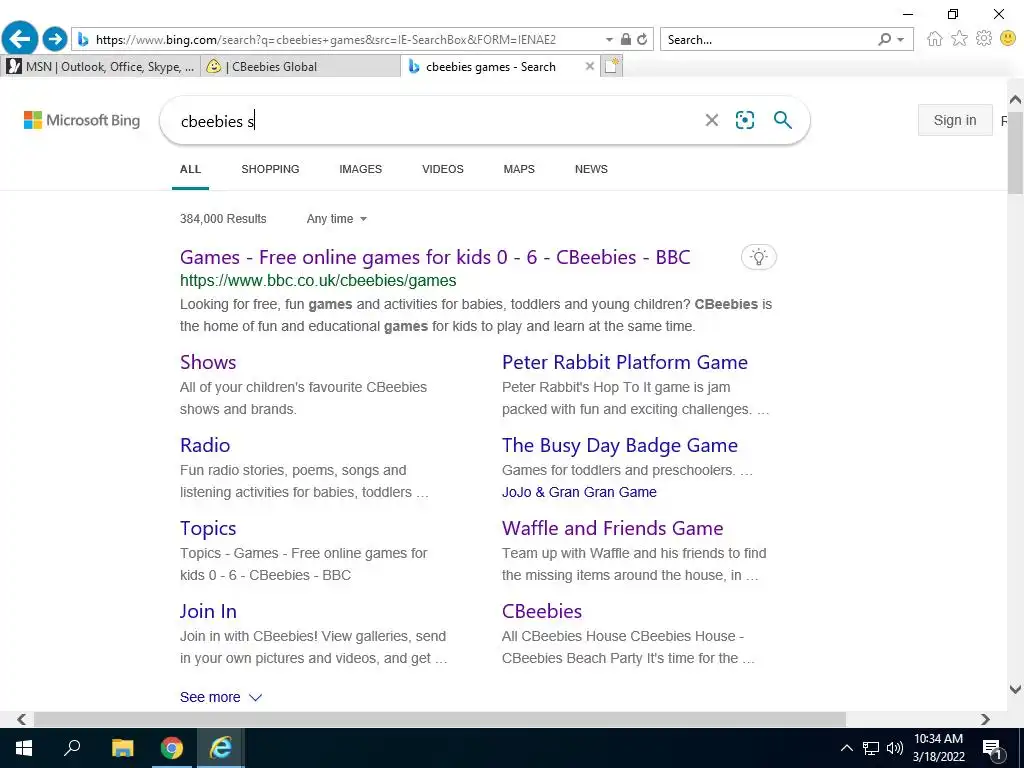Open the CBeebies sitelink
The height and width of the screenshot is (768, 1024).
pos(542,611)
